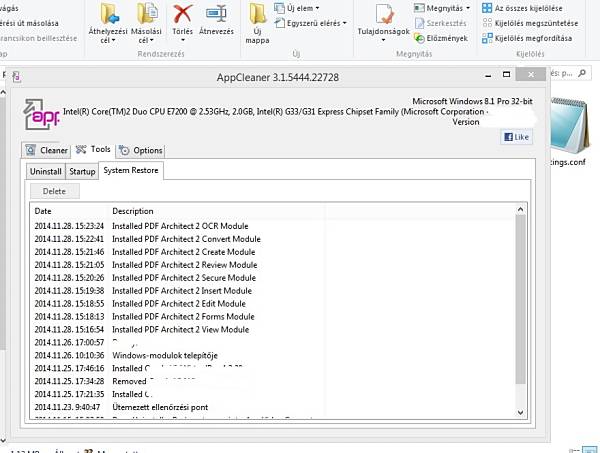Select the Tools tab
Viewport: 600px width, 453px height.
pos(93,149)
